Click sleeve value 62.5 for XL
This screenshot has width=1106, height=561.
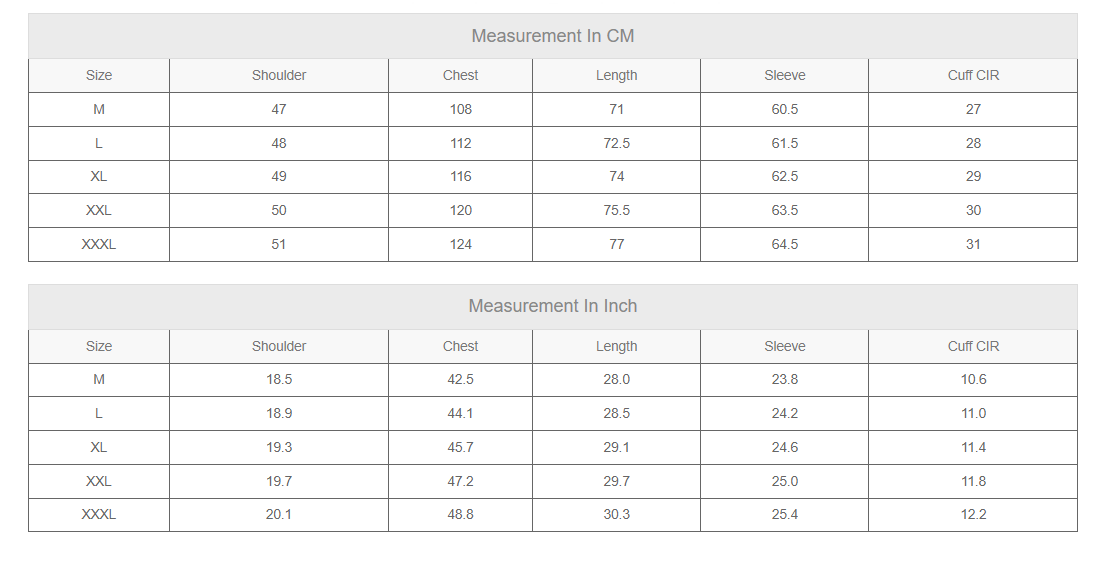784,176
